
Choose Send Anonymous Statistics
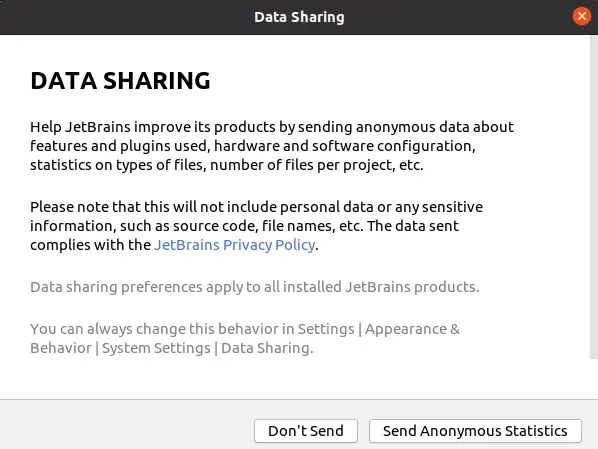pos(475,431)
